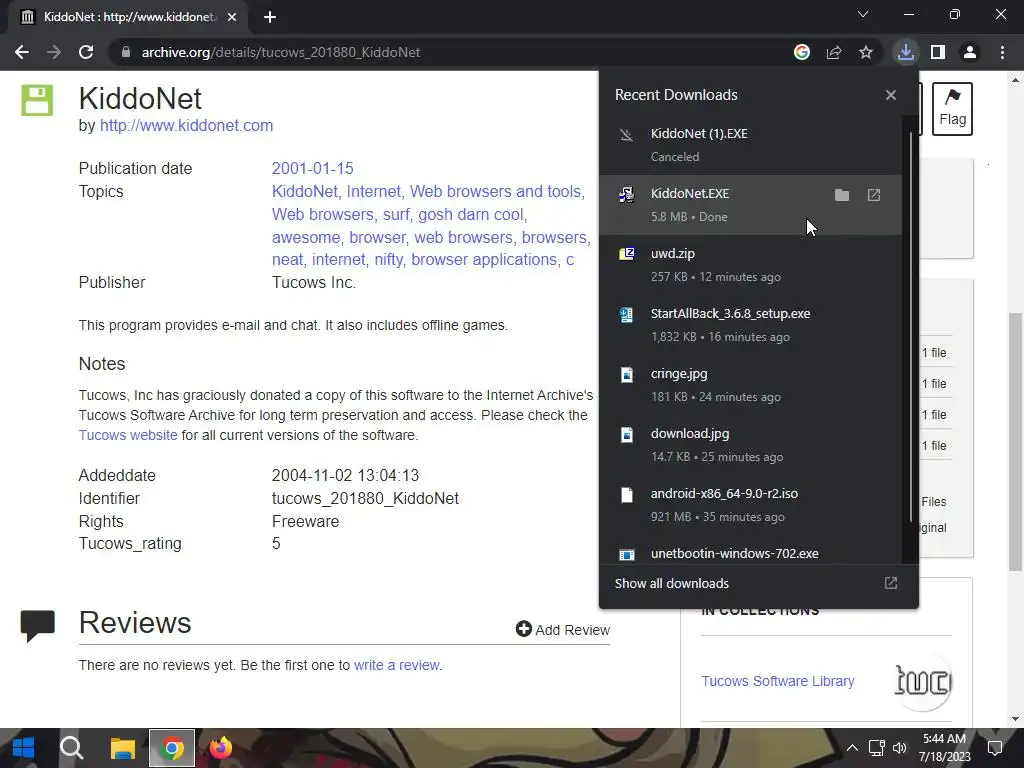Image resolution: width=1024 pixels, height=768 pixels.
Task: Click the cringe.jpg file icon
Action: [626, 375]
